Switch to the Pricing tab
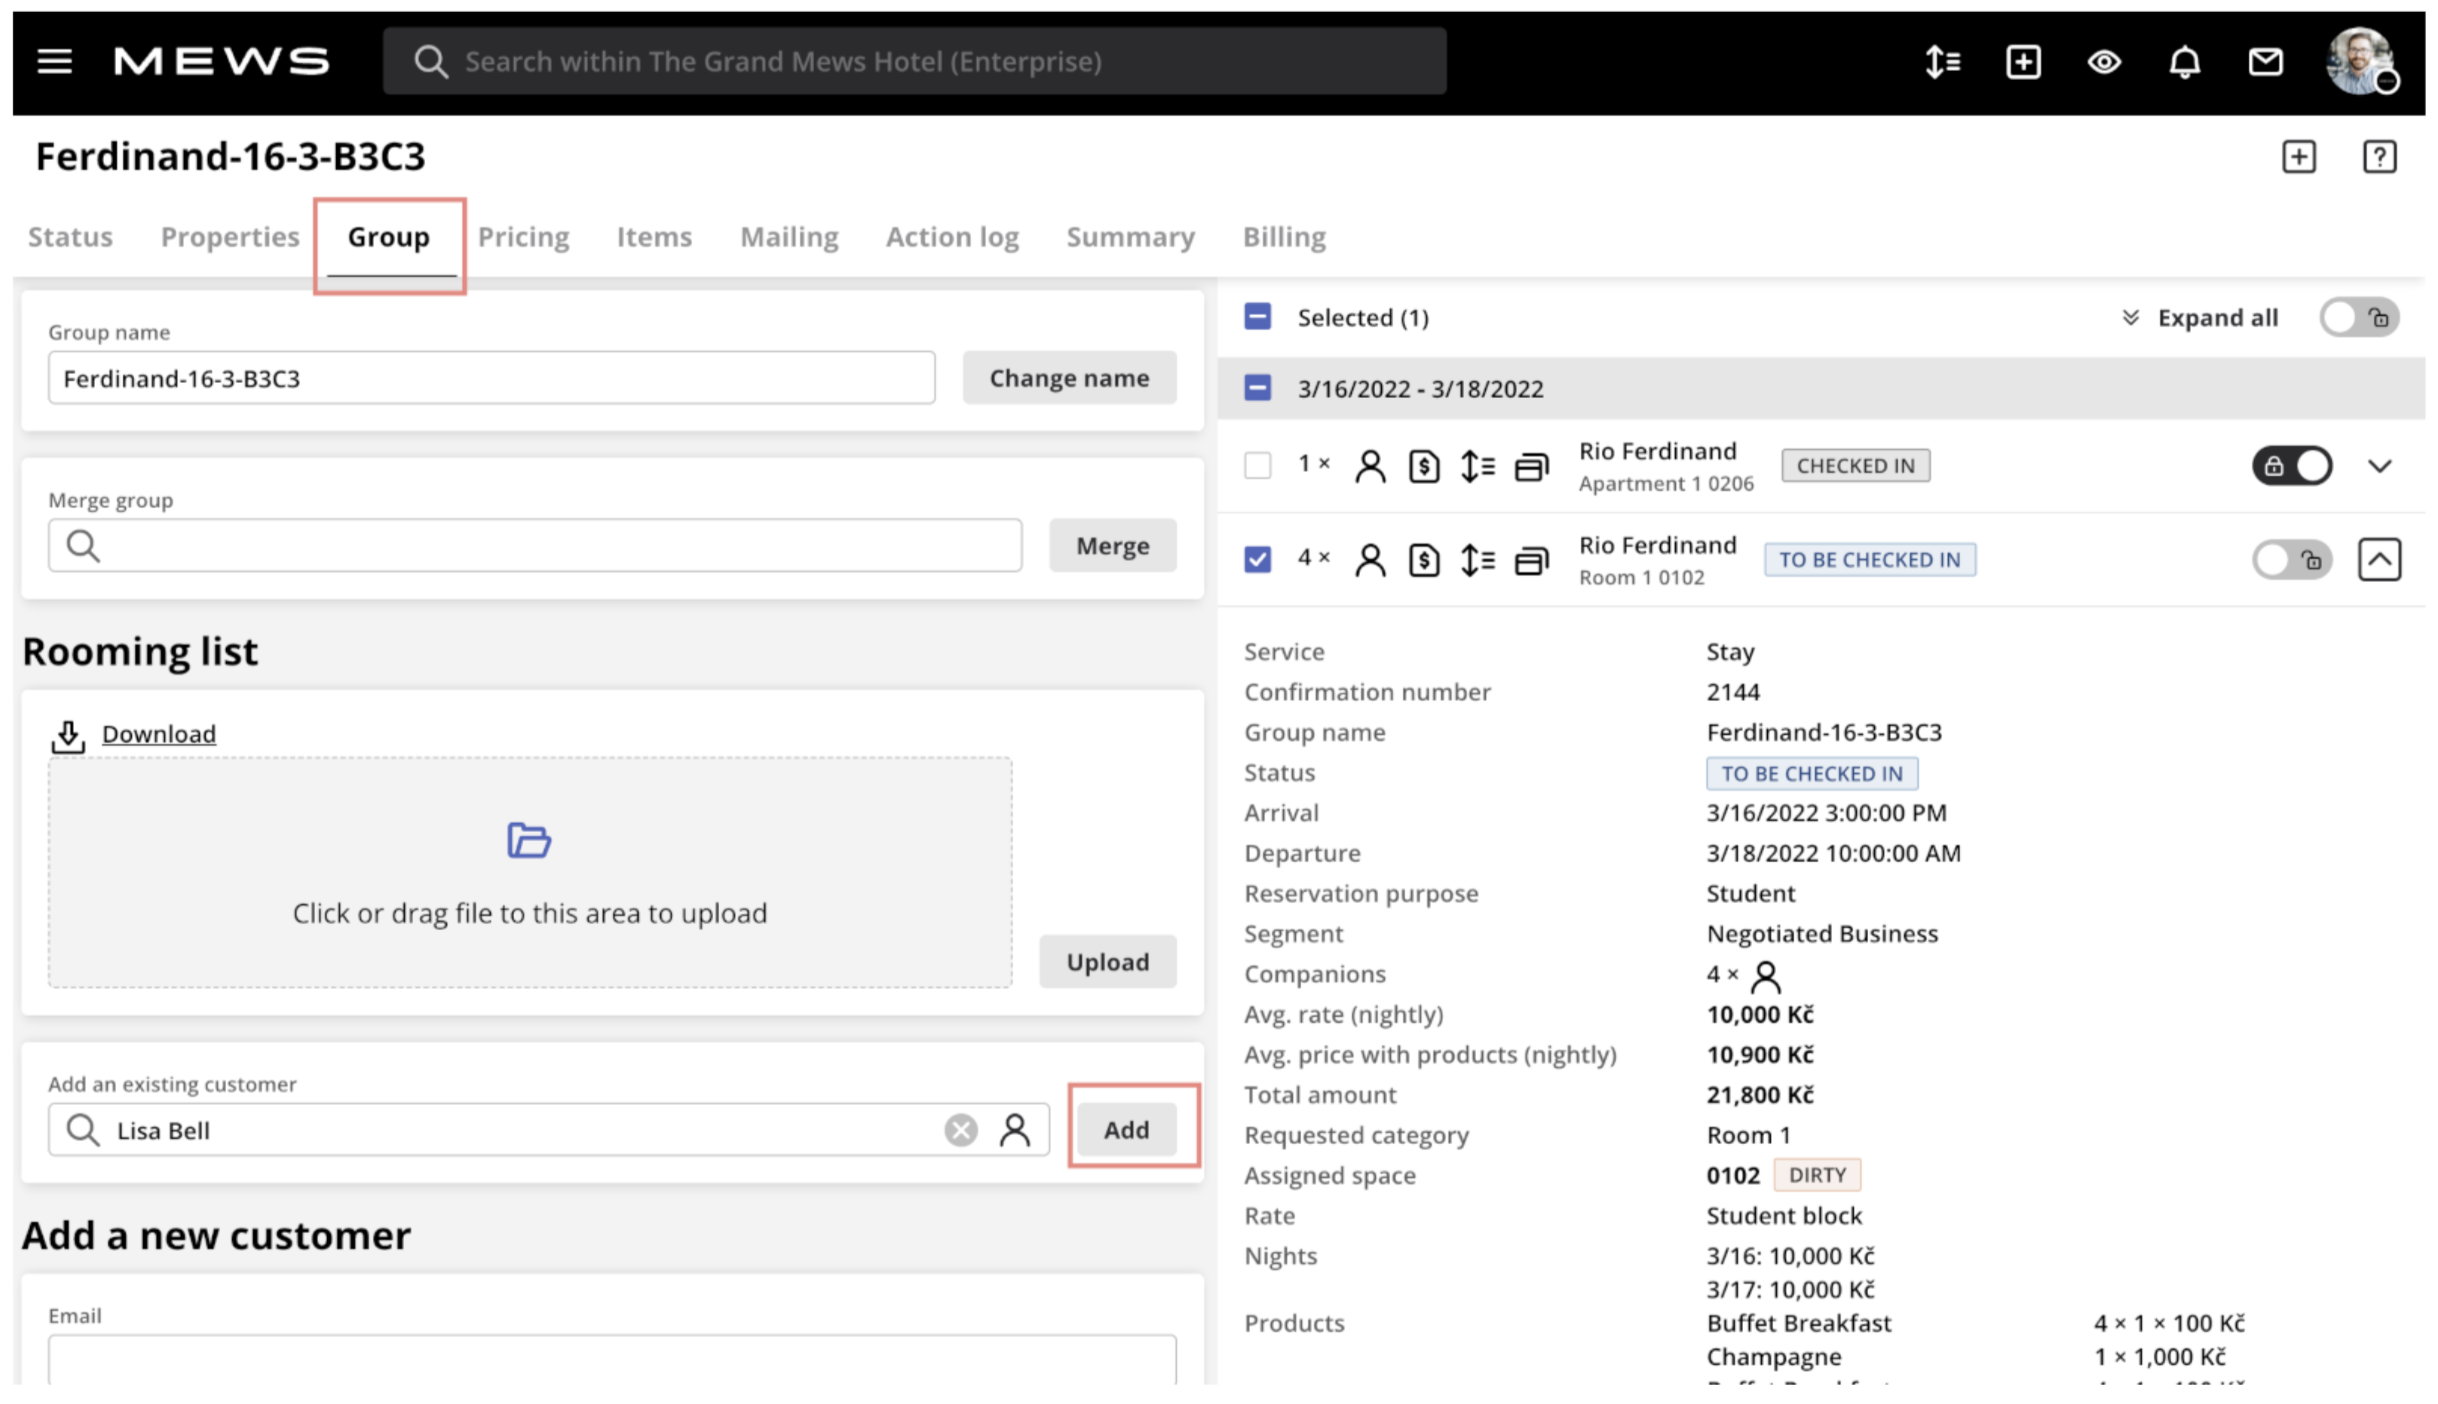The image size is (2438, 1404). coord(523,237)
